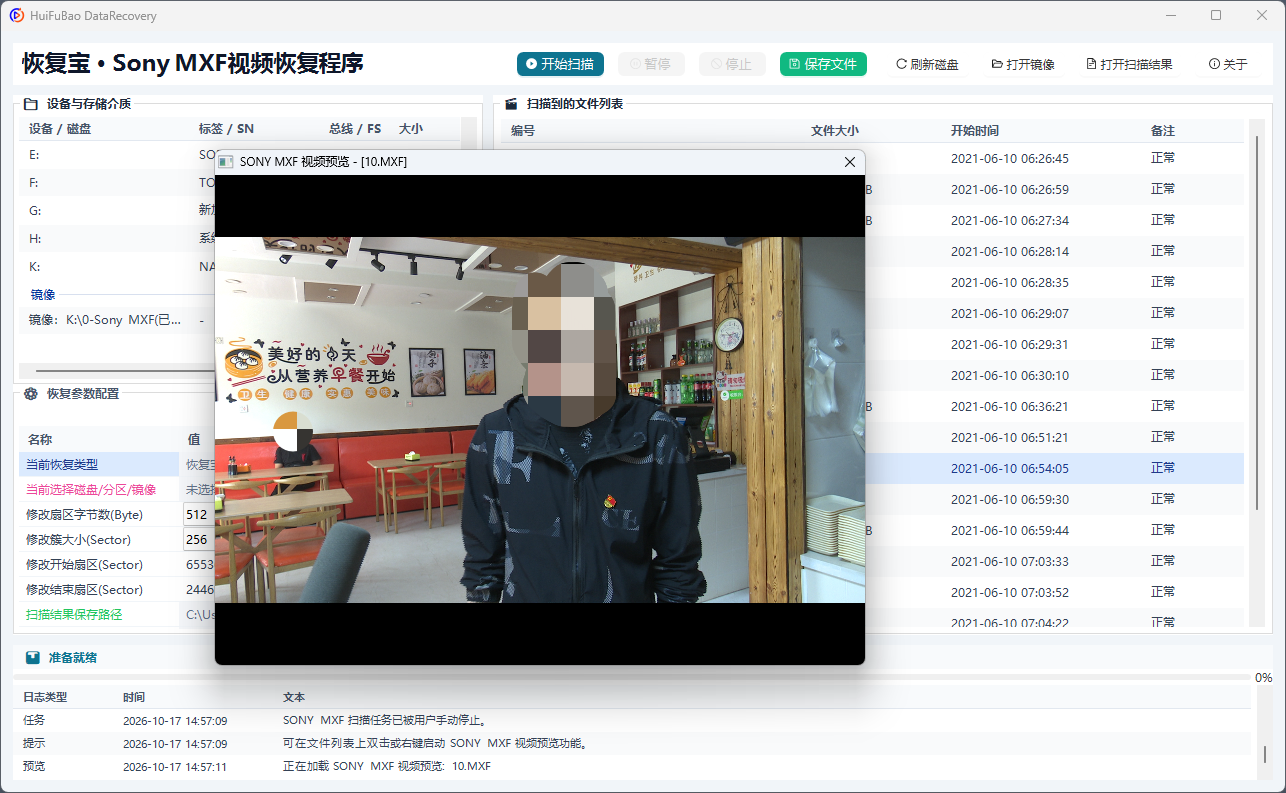Viewport: 1286px width, 793px height.
Task: Click the 准备就绪 status icon
Action: pos(33,658)
